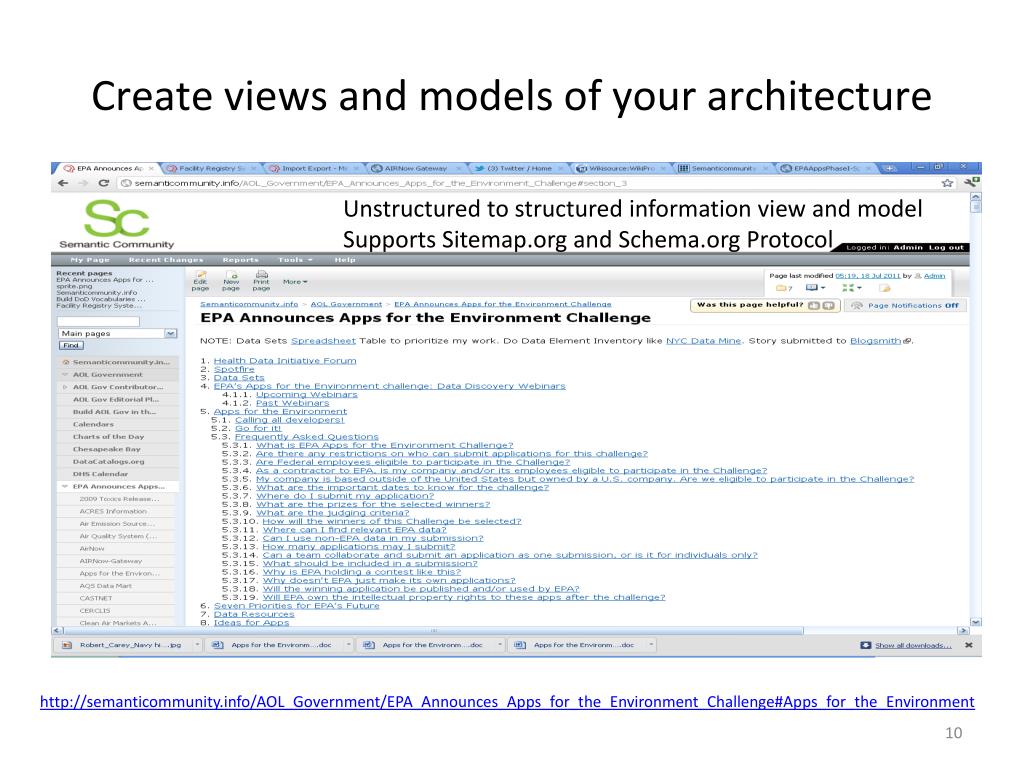1024x768 pixels.
Task: Switch to the Facility Registry tab
Action: point(209,168)
